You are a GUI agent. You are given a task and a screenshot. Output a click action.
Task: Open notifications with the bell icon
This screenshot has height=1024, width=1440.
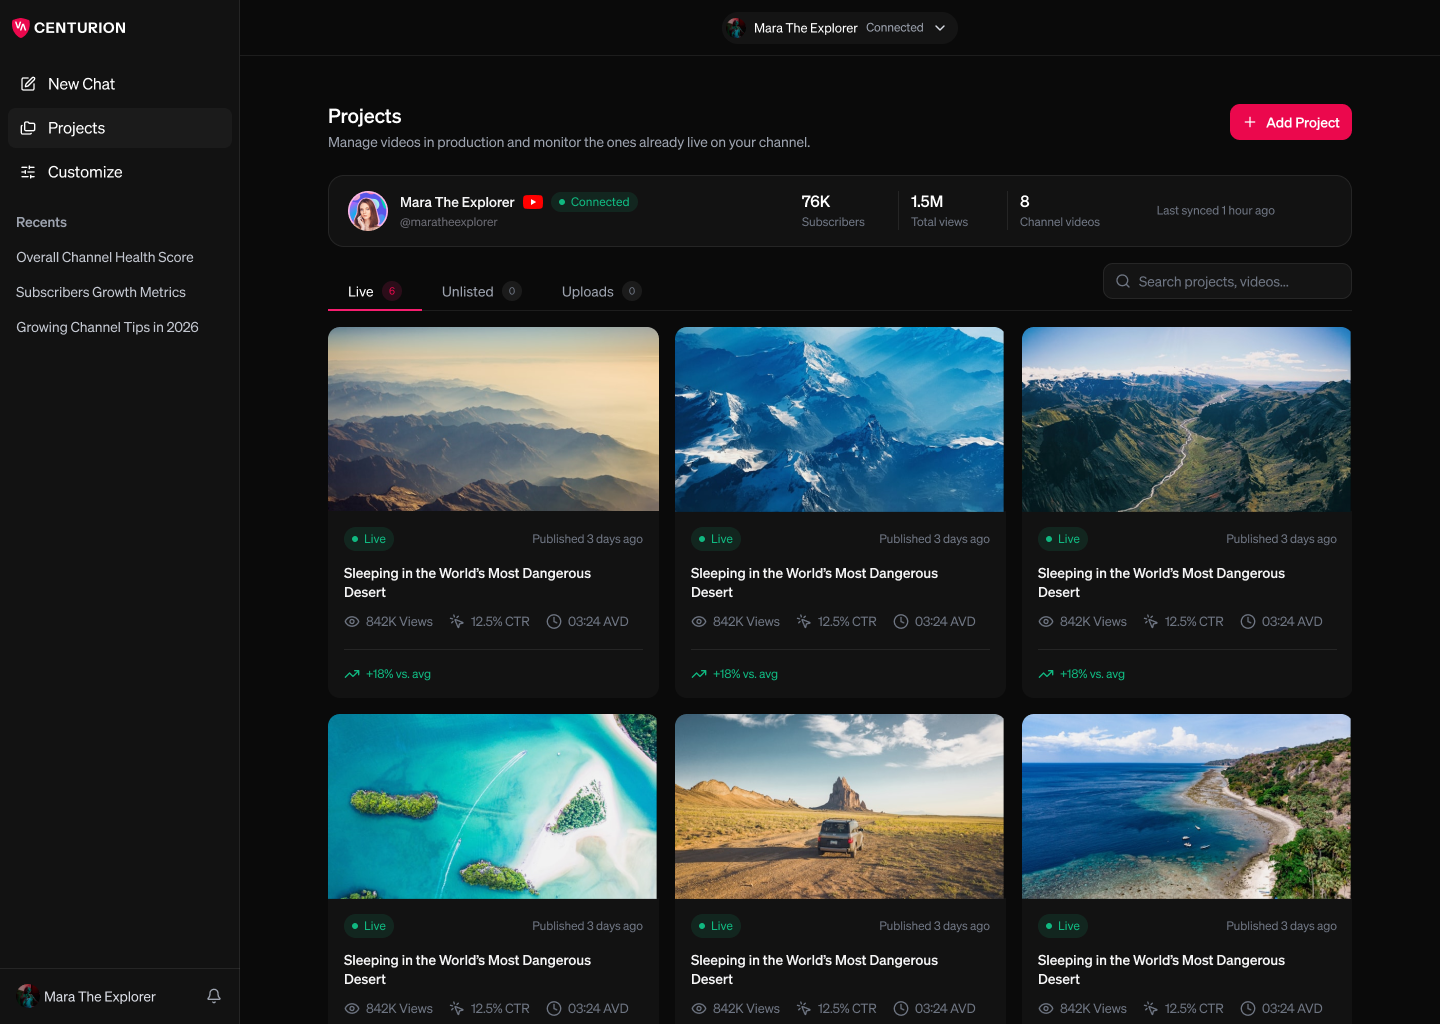[x=214, y=996]
